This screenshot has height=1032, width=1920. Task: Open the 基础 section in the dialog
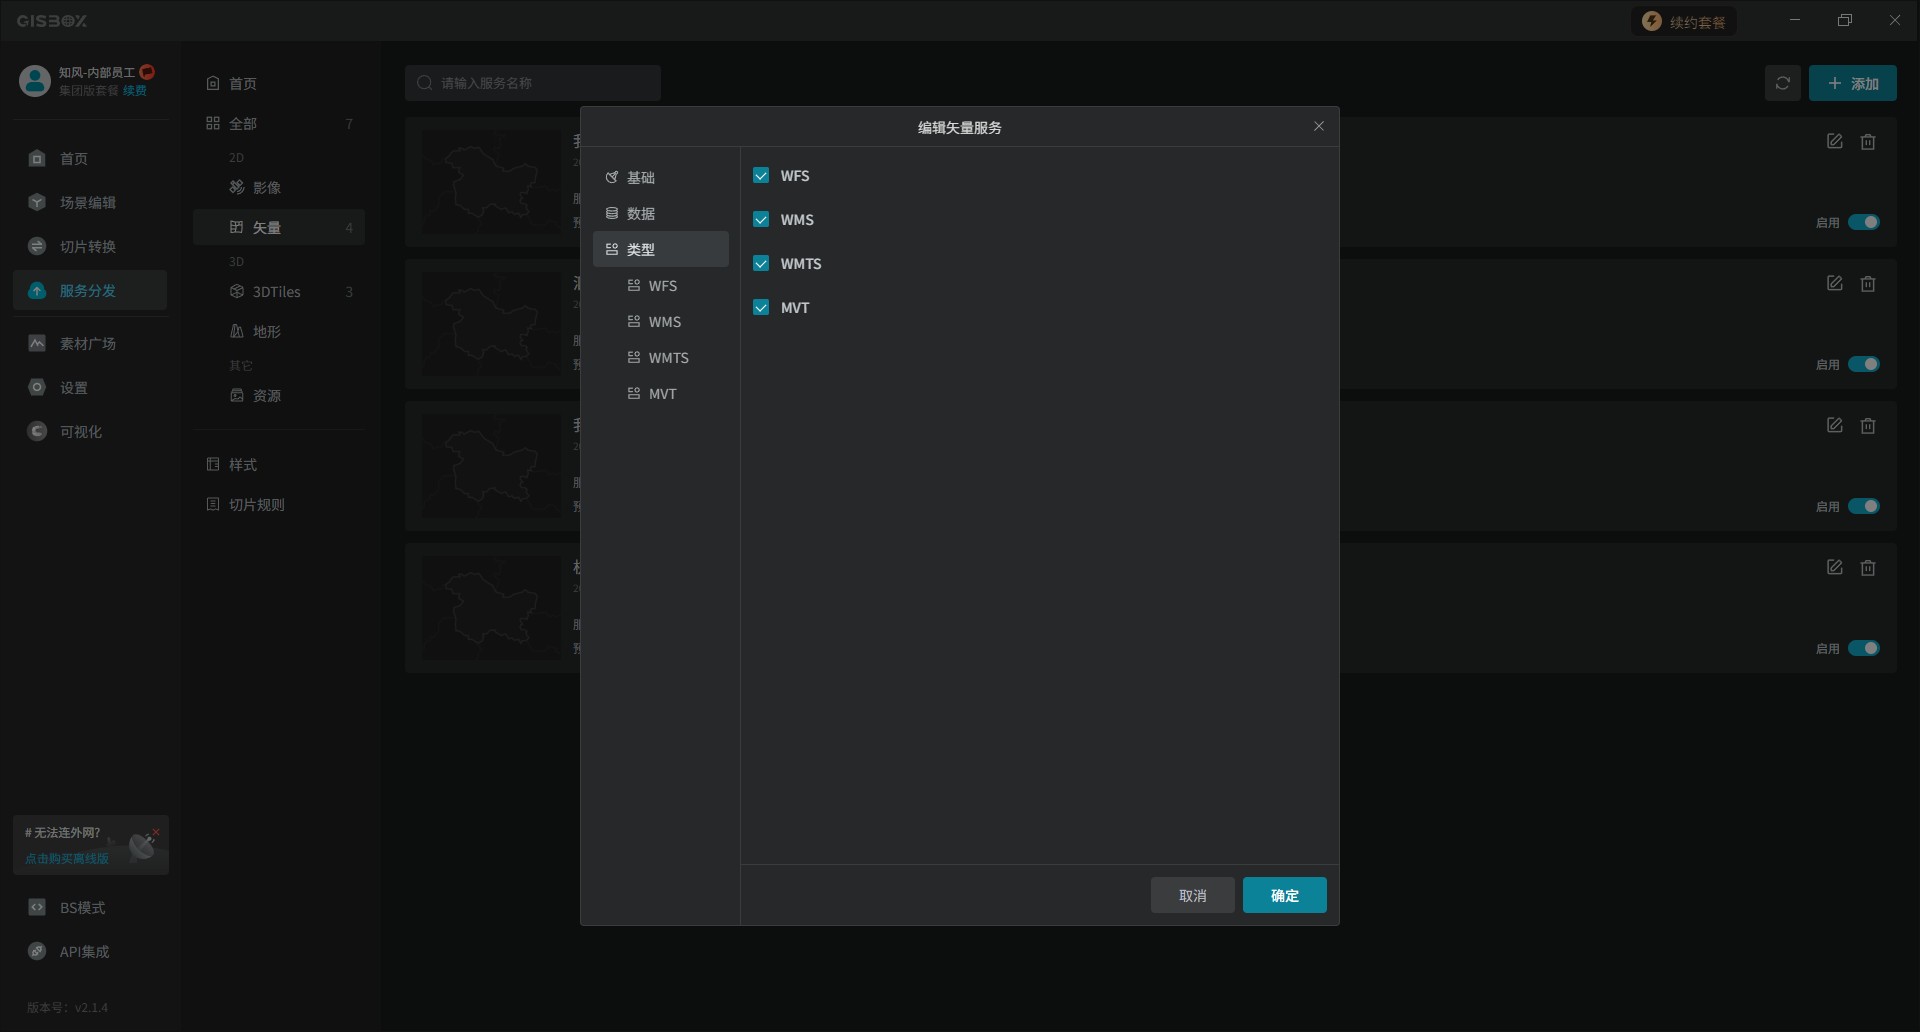click(640, 178)
